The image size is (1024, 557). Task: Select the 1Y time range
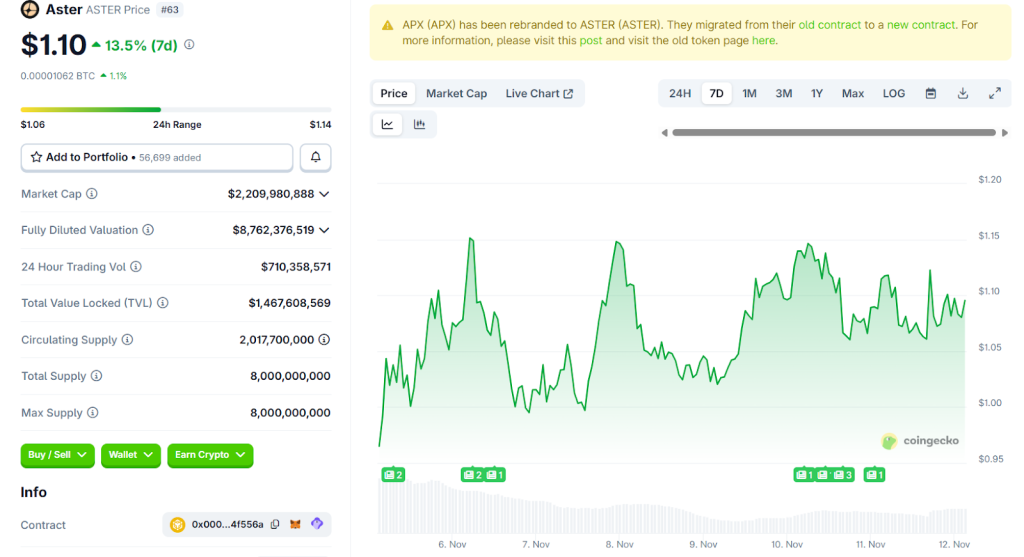[x=817, y=93]
